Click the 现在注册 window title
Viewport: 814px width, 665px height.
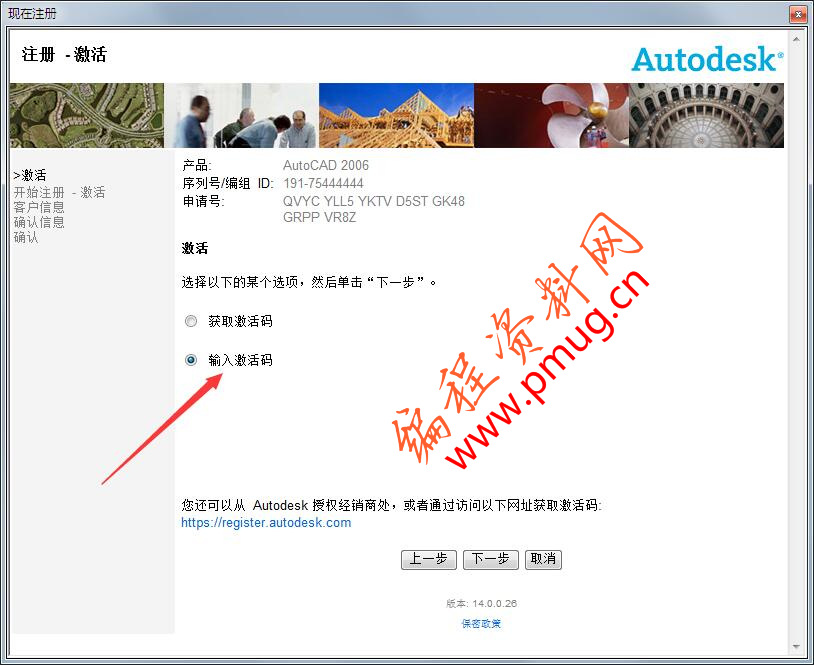(32, 13)
